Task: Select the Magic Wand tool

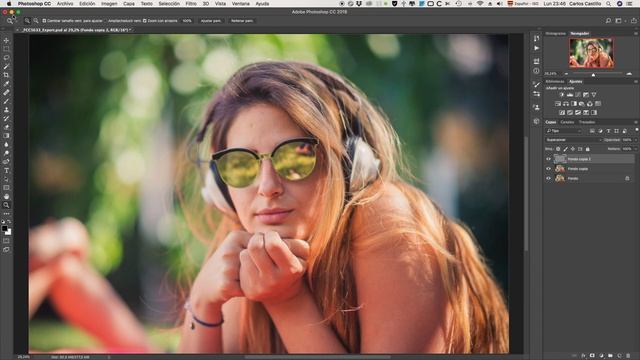Action: (6, 67)
